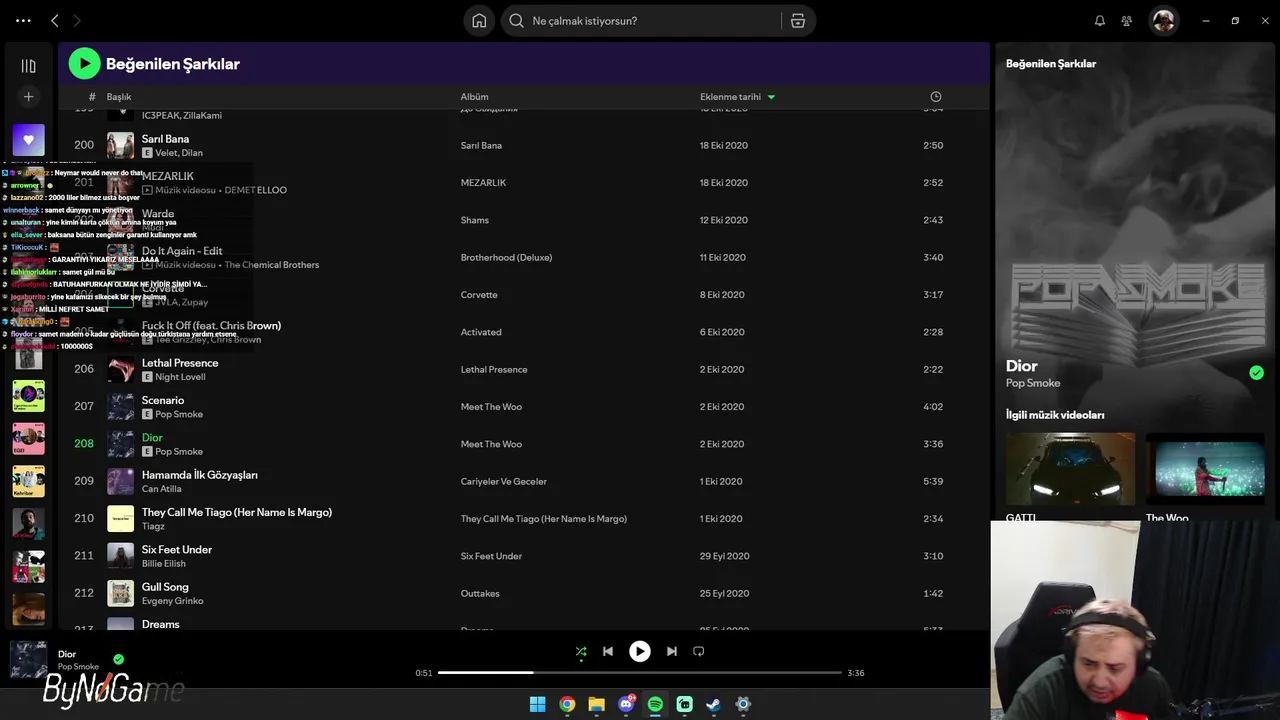This screenshot has width=1280, height=720.
Task: Play Beğenilen Şarkılar with the green button
Action: pyautogui.click(x=84, y=64)
